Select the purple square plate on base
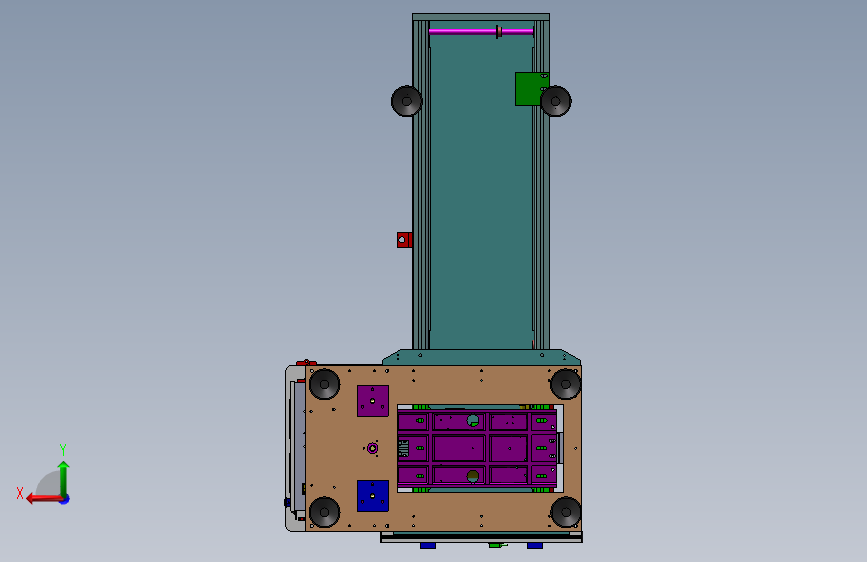The width and height of the screenshot is (867, 562). tap(373, 401)
